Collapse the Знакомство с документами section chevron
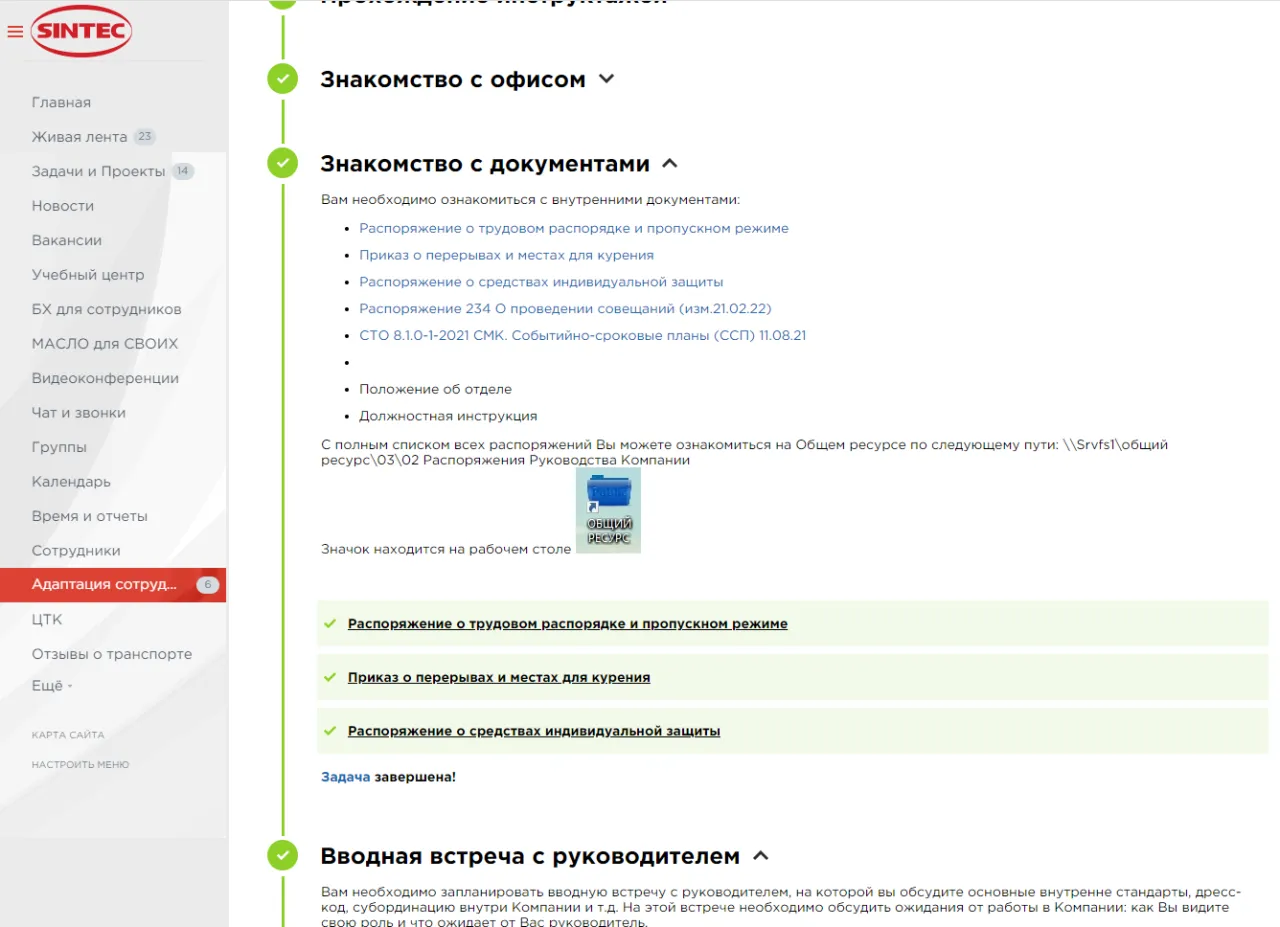 point(670,163)
